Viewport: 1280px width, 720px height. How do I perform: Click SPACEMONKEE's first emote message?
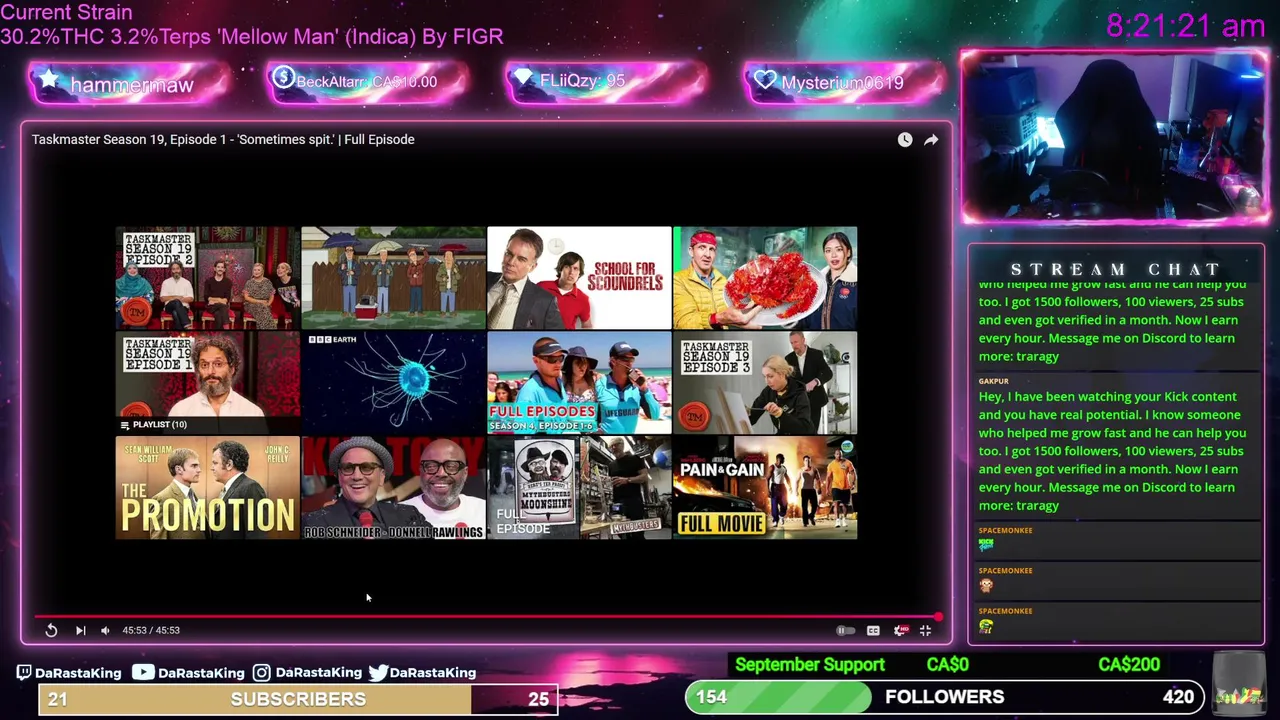[986, 545]
